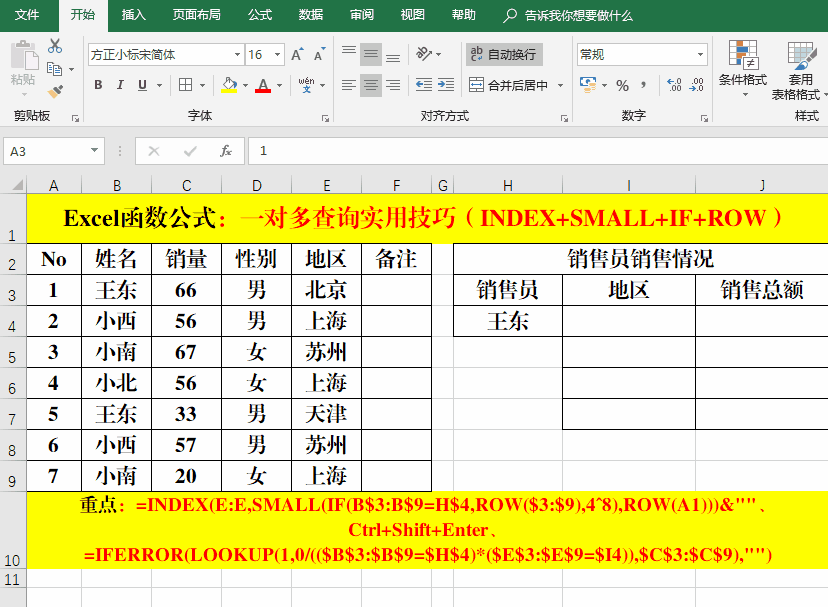This screenshot has width=828, height=607.
Task: Switch to the 公式 (Formulas) tab
Action: point(260,15)
